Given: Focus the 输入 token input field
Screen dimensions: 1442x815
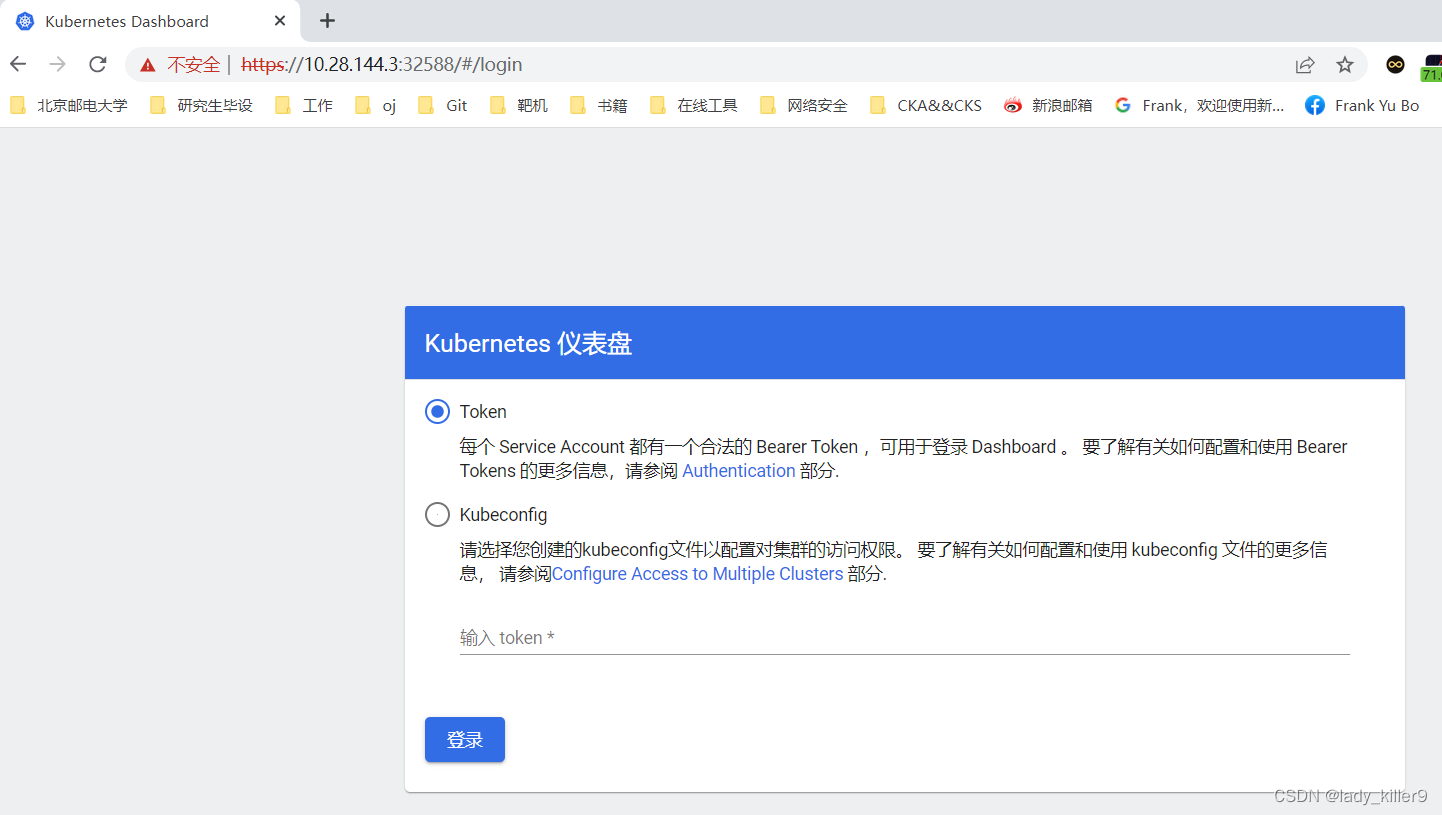Looking at the screenshot, I should tap(904, 637).
